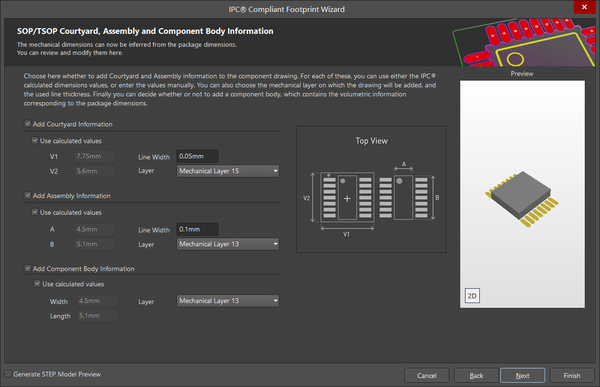Open the Courtyard layer dropdown Mechanical Layer 15
This screenshot has width=600, height=387.
coord(228,171)
